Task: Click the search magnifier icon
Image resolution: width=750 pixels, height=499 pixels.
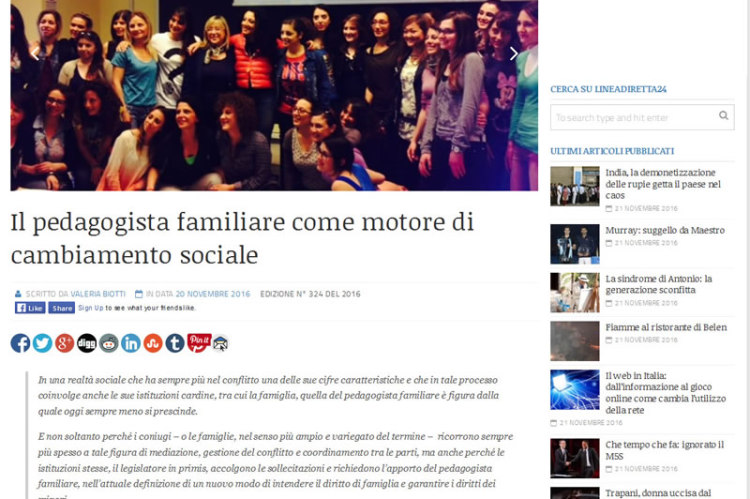Action: coord(723,115)
